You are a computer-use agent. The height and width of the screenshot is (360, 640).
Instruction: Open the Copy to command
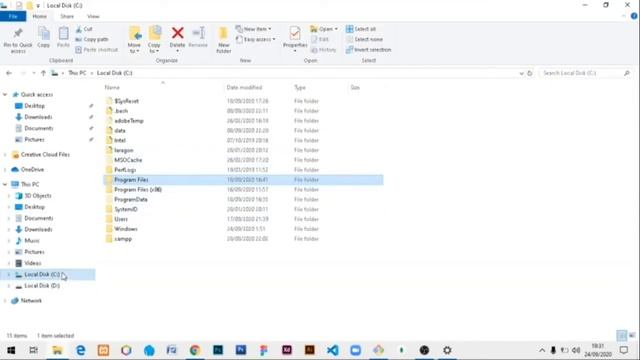click(x=154, y=40)
